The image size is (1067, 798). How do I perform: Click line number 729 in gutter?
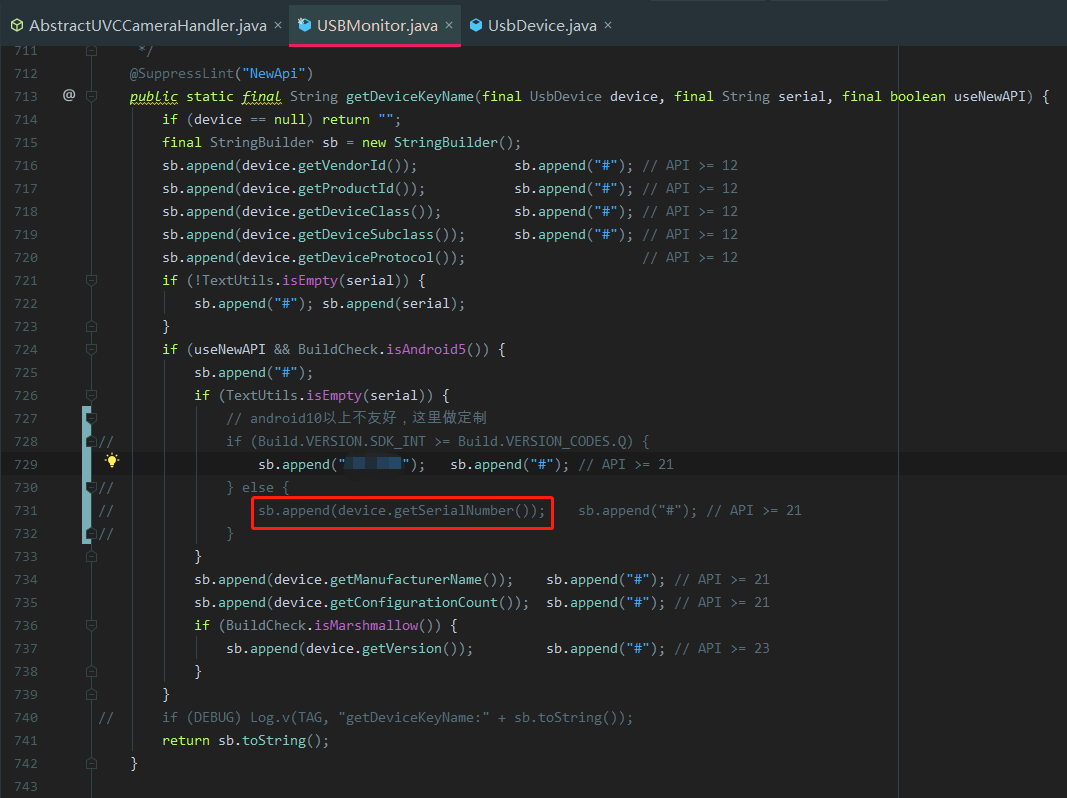click(x=26, y=464)
